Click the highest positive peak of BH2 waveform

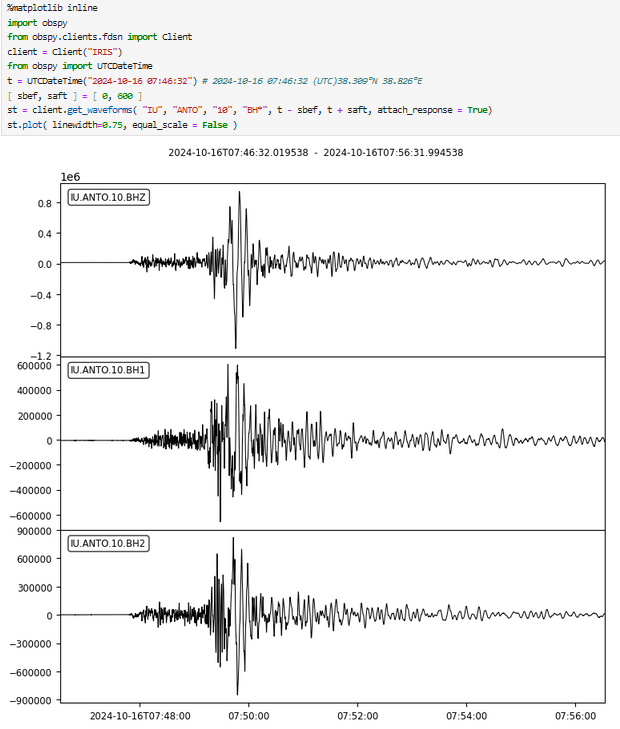[233, 539]
